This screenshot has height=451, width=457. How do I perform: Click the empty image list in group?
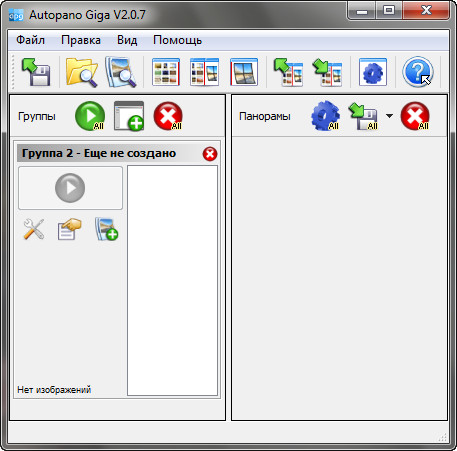pos(172,281)
